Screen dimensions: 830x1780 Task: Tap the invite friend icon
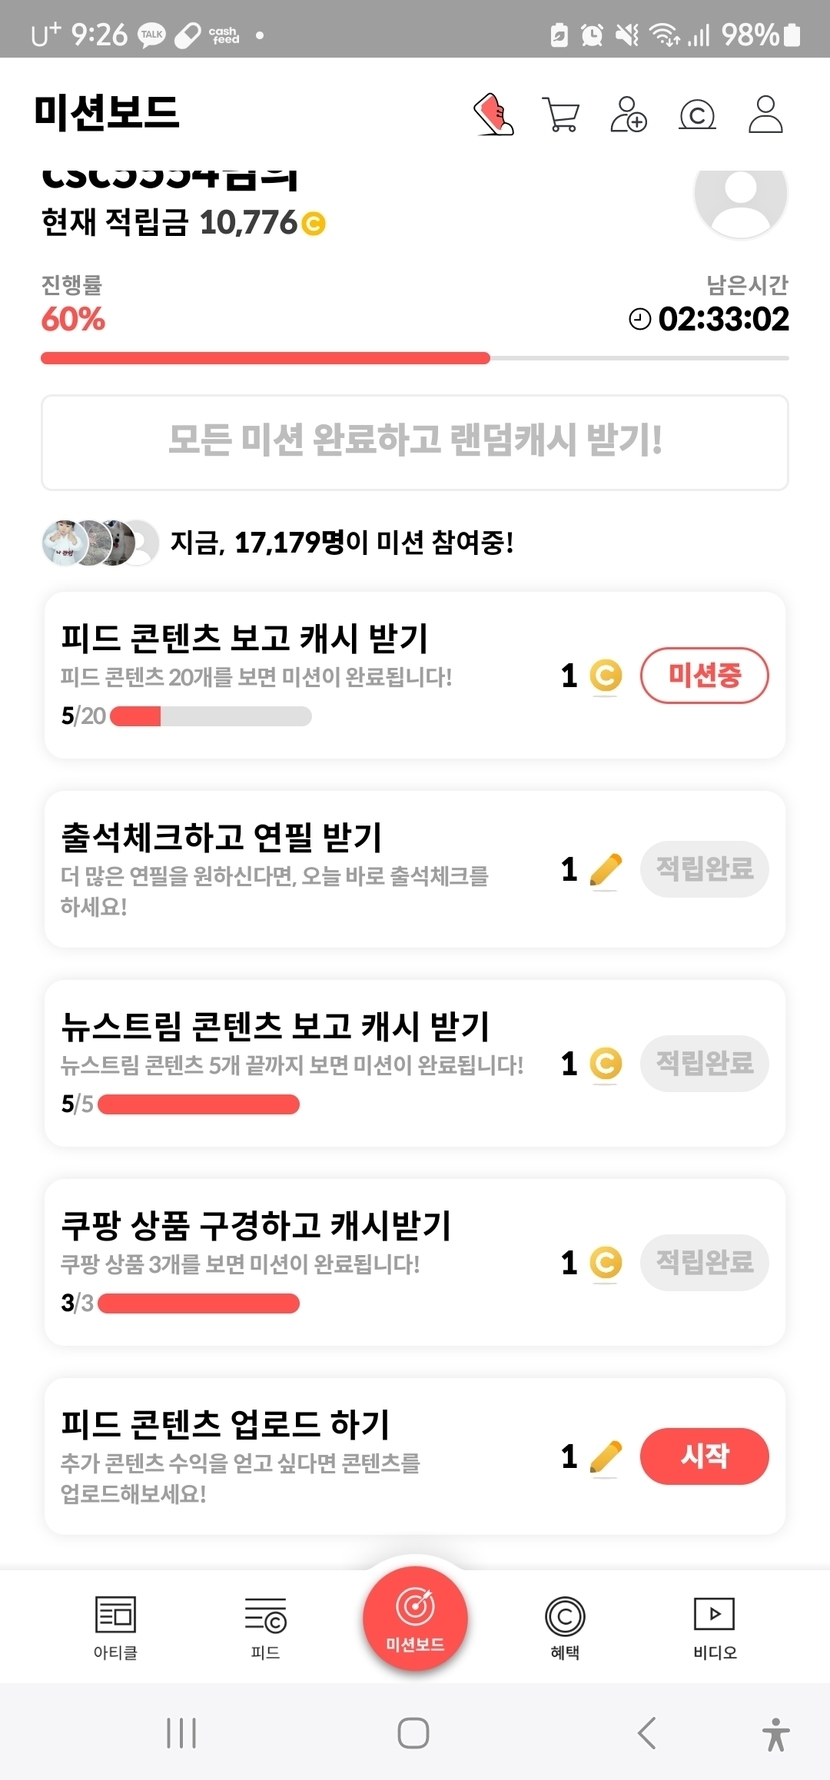[x=628, y=115]
